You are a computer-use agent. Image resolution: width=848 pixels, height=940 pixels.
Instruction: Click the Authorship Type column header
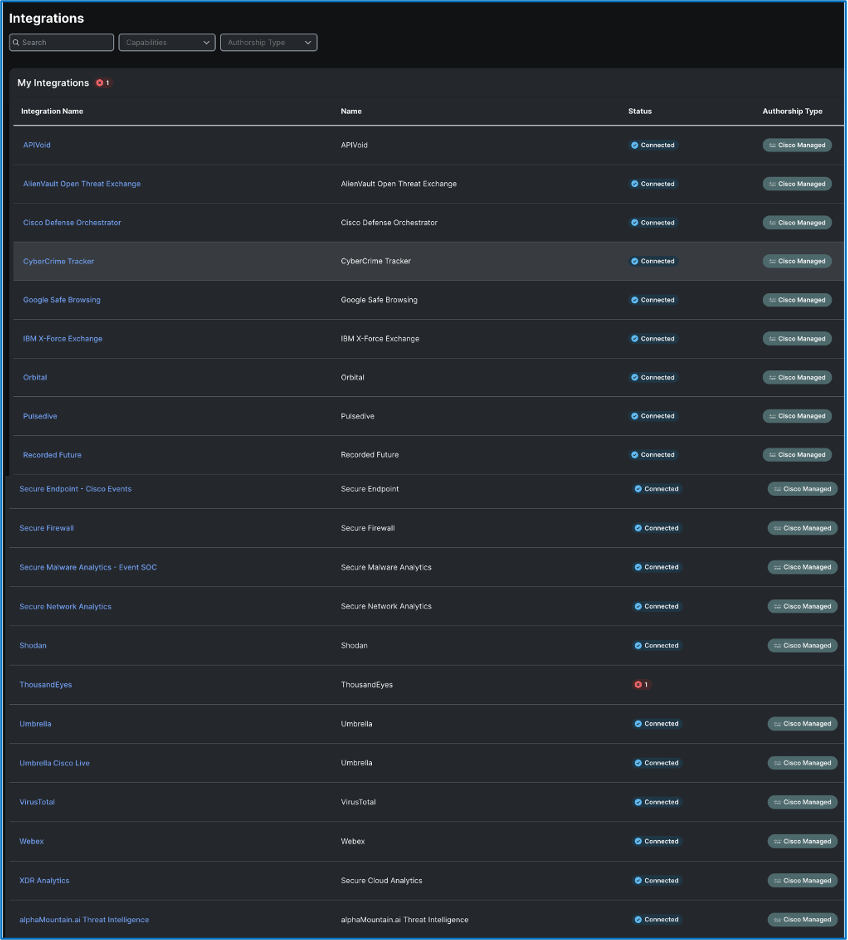tap(792, 111)
